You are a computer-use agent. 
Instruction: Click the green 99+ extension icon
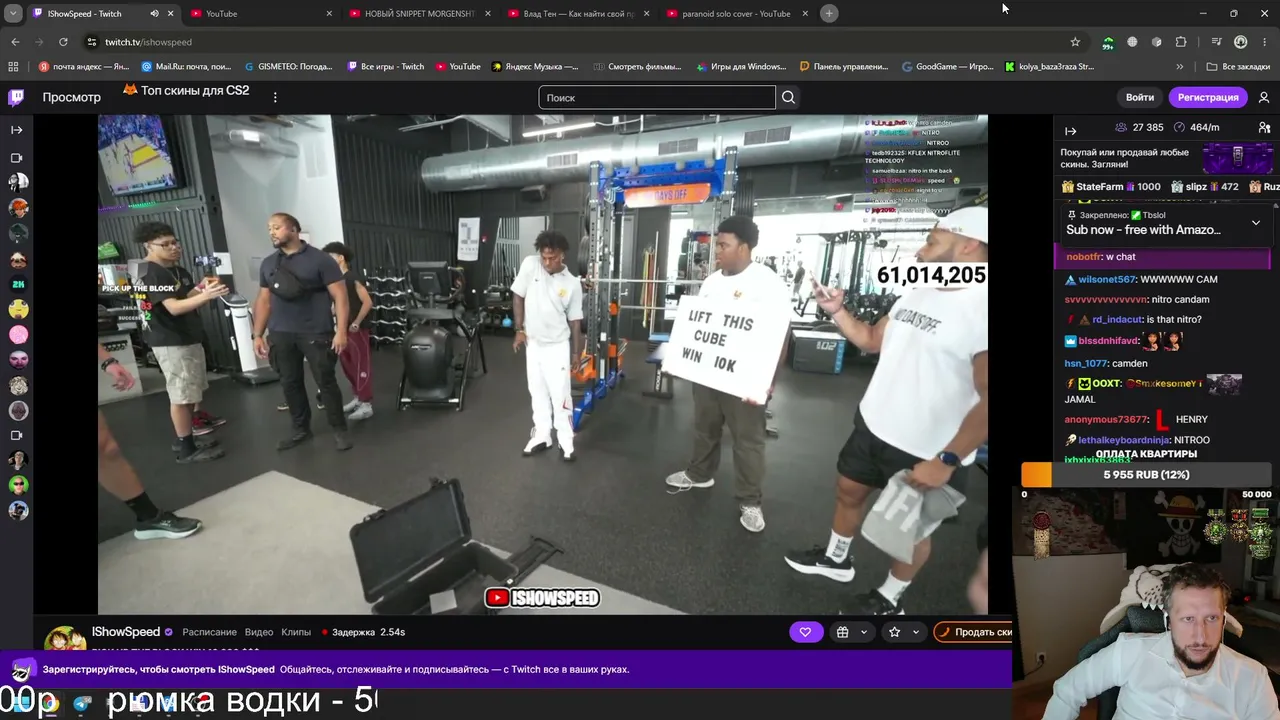(1108, 42)
